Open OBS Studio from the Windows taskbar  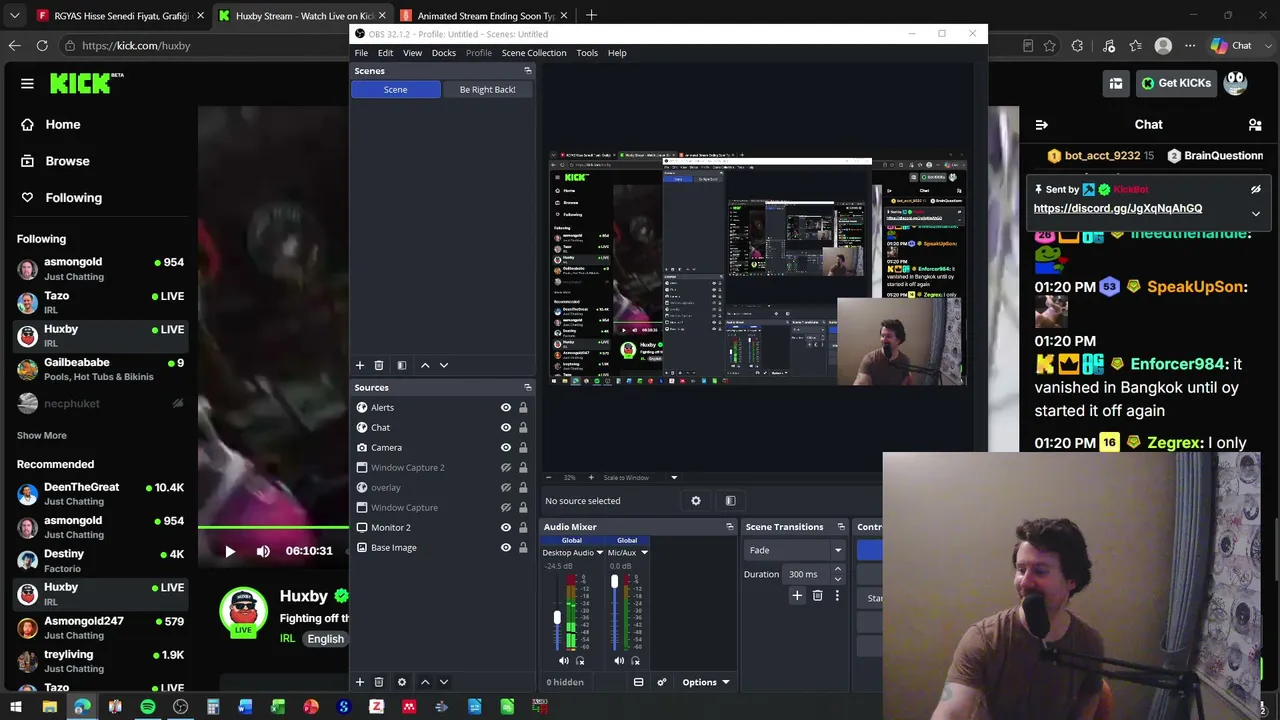click(180, 707)
